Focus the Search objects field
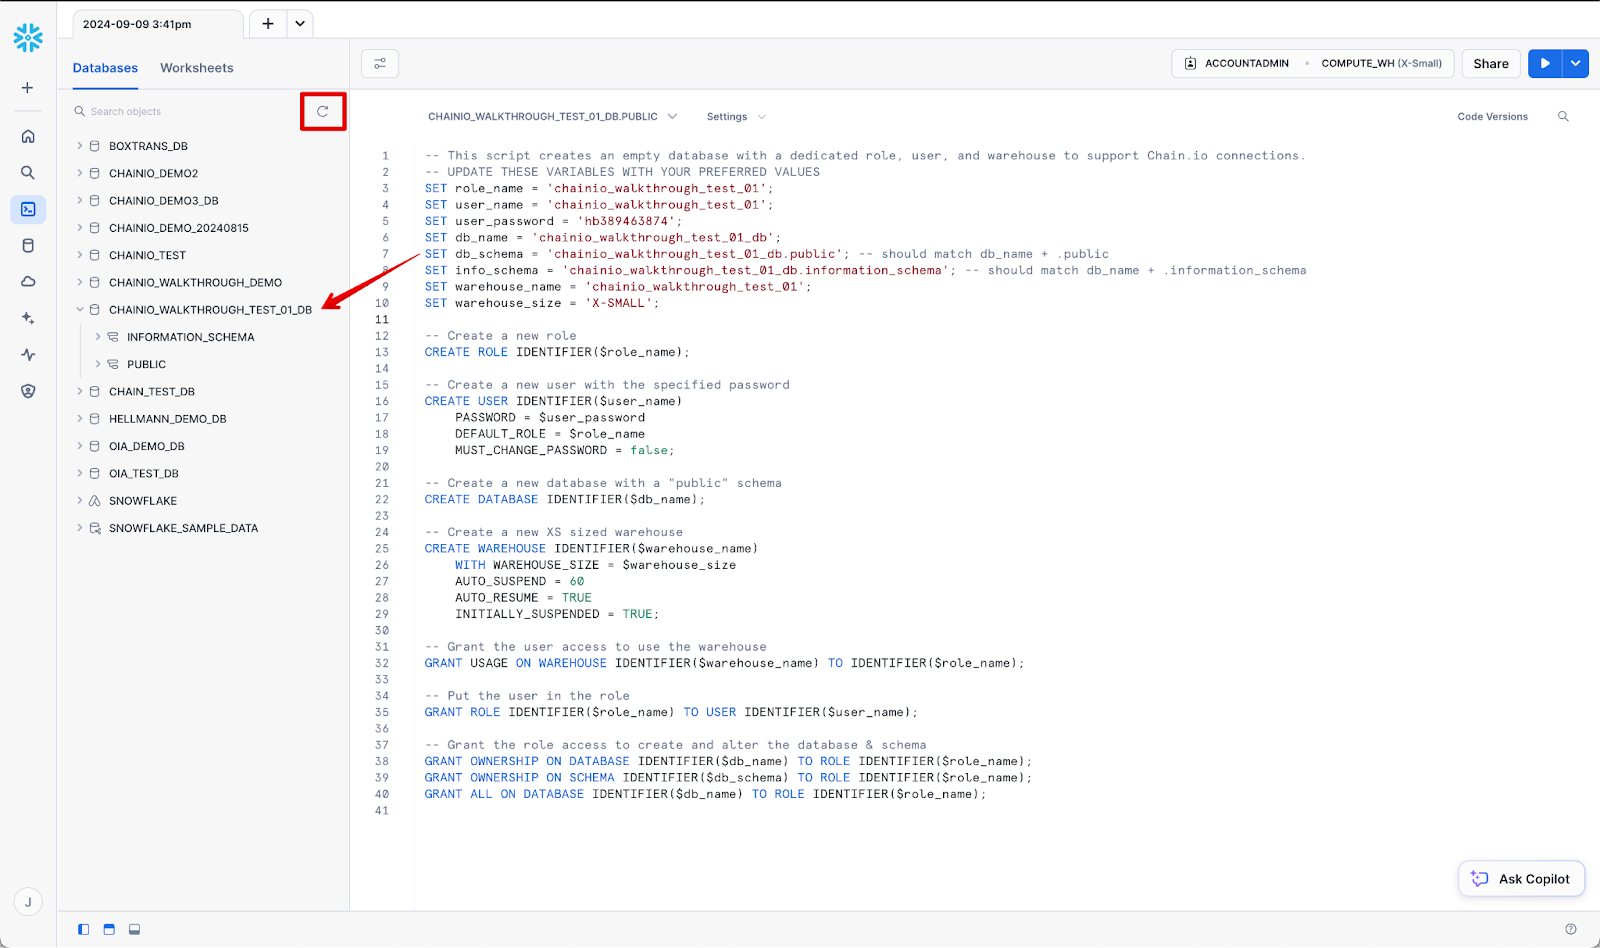The height and width of the screenshot is (948, 1600). 185,112
